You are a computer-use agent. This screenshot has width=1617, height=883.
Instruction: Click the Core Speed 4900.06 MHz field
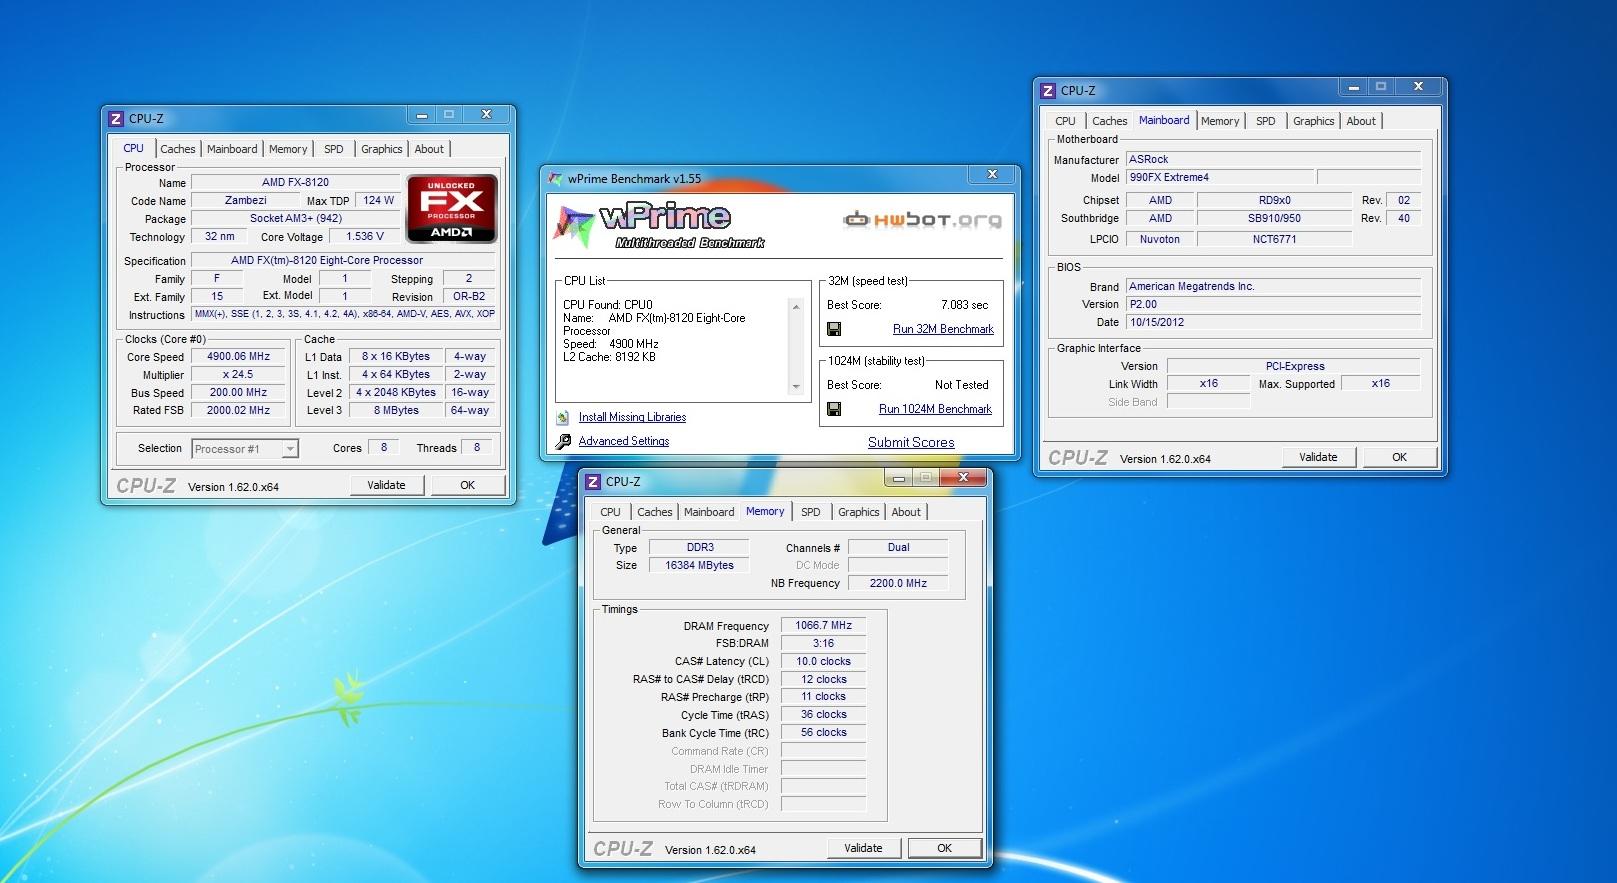tap(238, 357)
